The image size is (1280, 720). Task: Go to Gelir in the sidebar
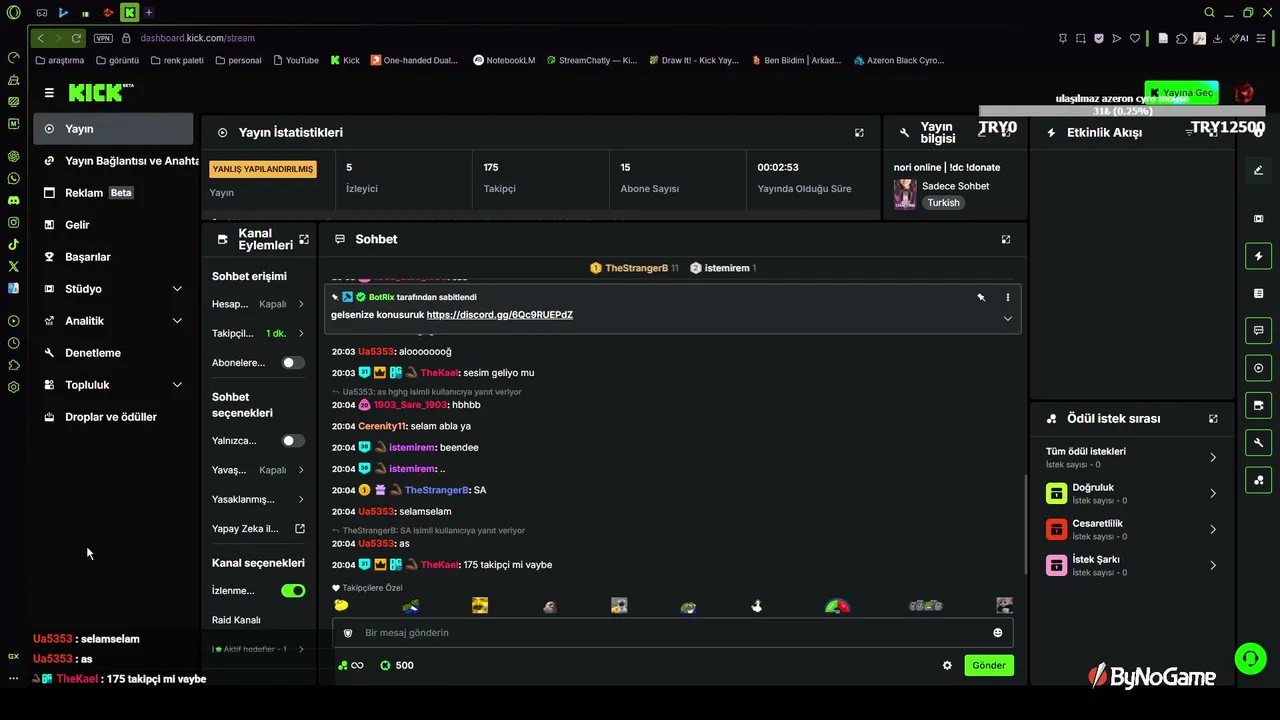(113, 225)
